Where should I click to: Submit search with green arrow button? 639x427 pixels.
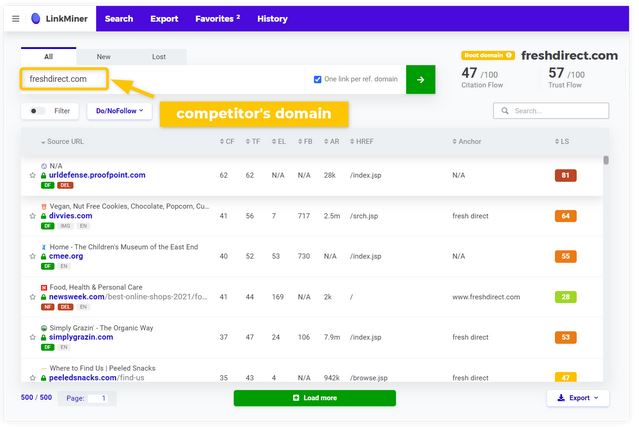tap(421, 79)
